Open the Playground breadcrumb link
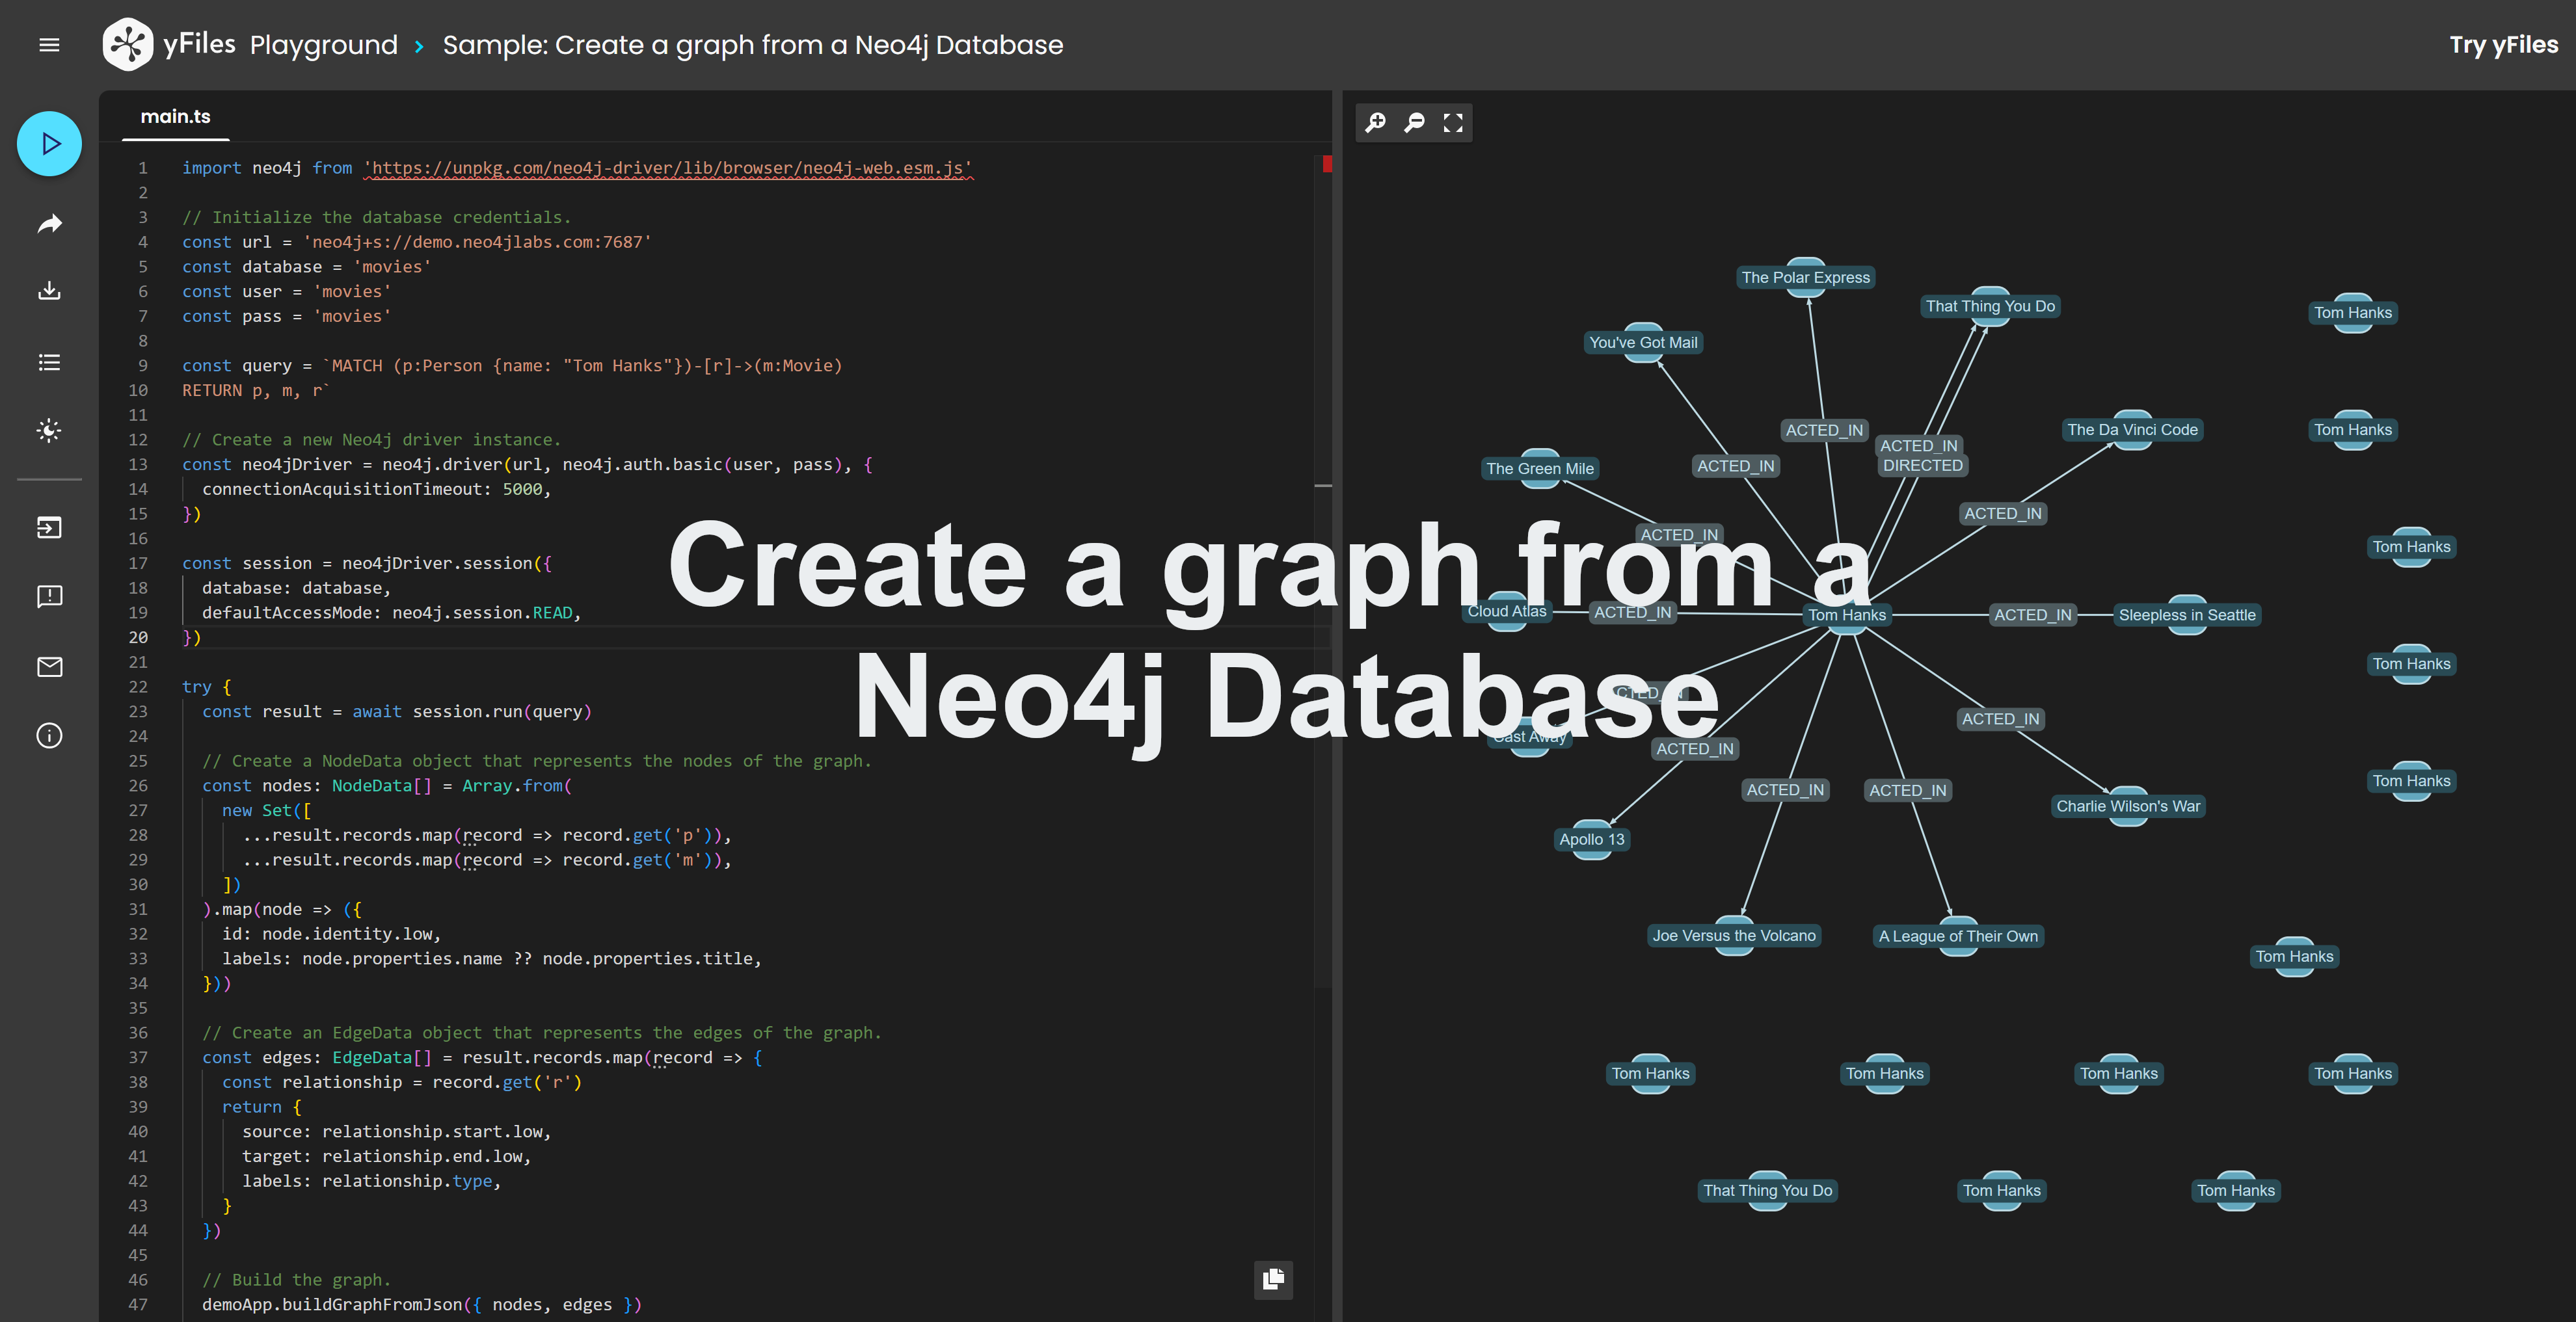Viewport: 2576px width, 1322px height. (x=323, y=44)
